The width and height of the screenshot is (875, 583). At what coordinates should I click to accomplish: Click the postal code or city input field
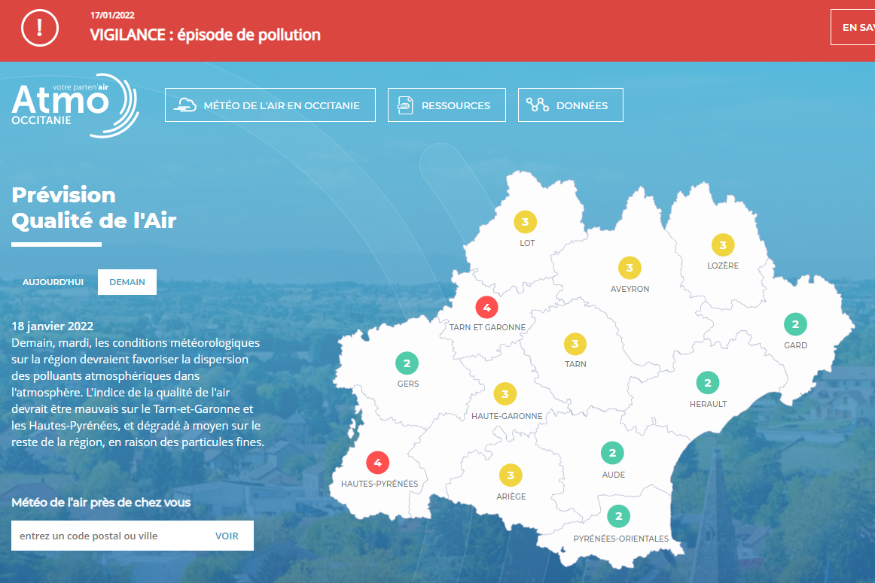coord(105,536)
